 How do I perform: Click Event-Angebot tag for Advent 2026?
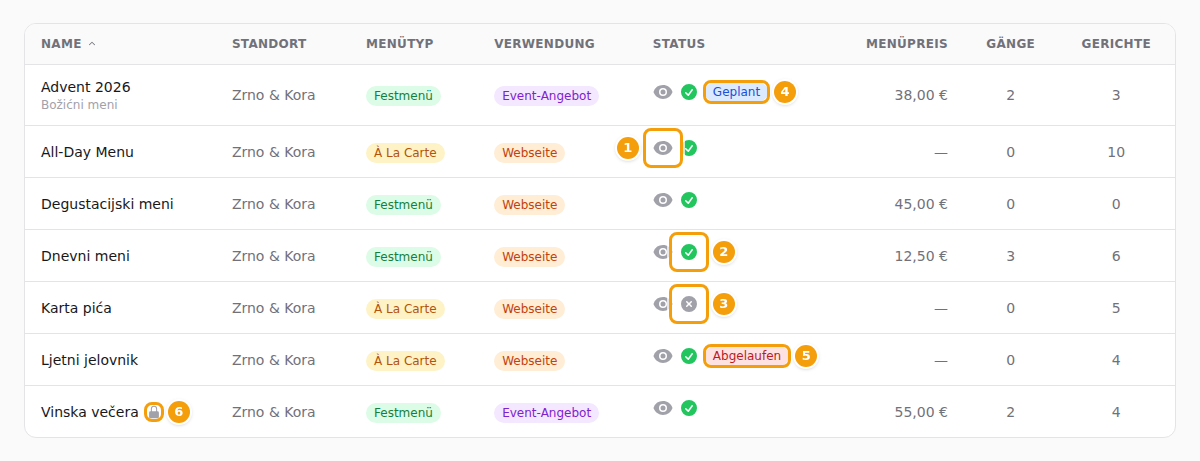pos(546,96)
